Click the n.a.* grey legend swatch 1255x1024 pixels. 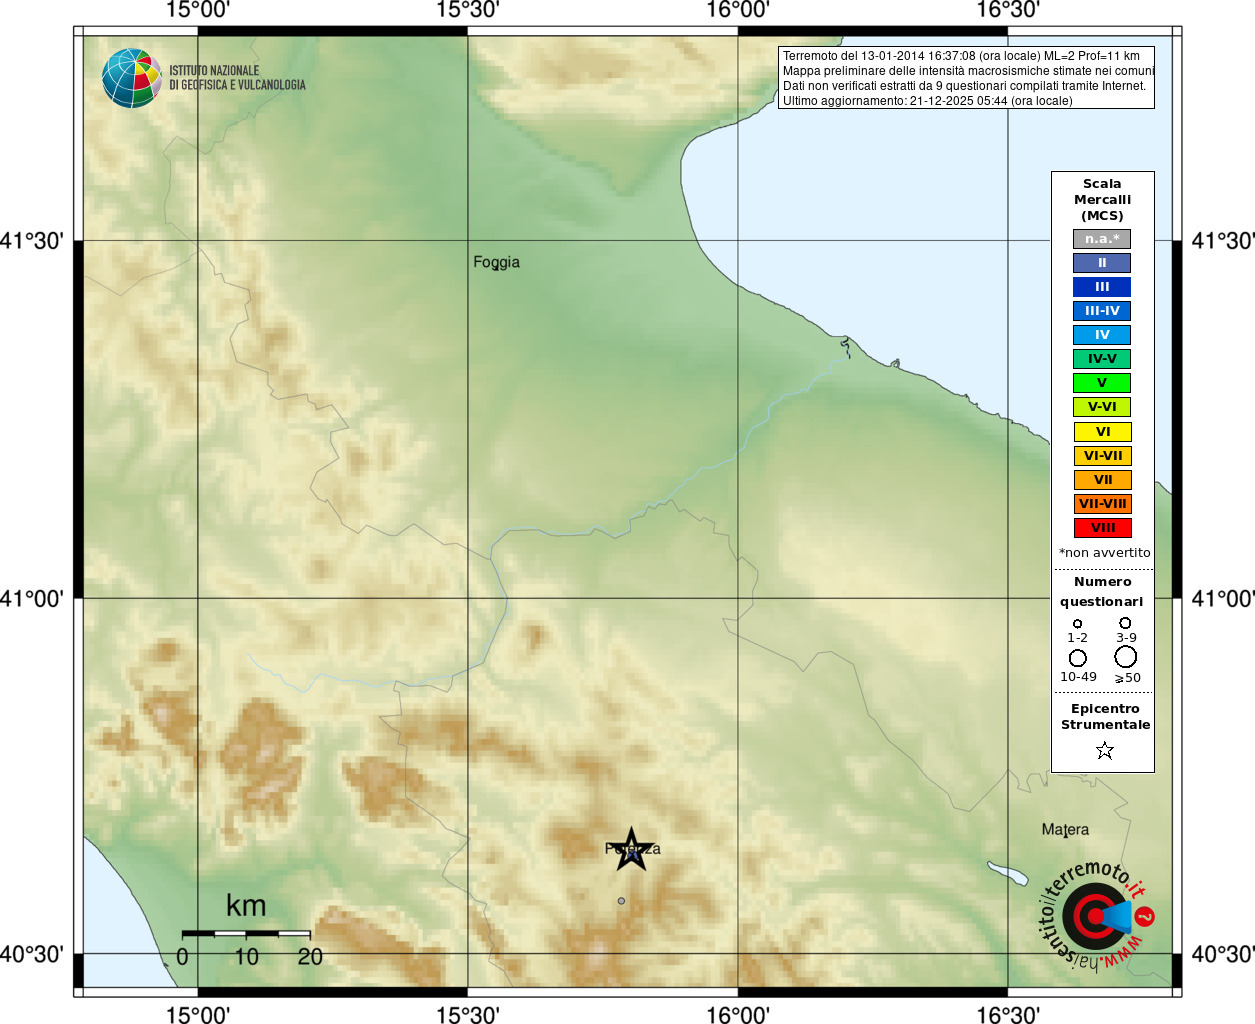1102,239
